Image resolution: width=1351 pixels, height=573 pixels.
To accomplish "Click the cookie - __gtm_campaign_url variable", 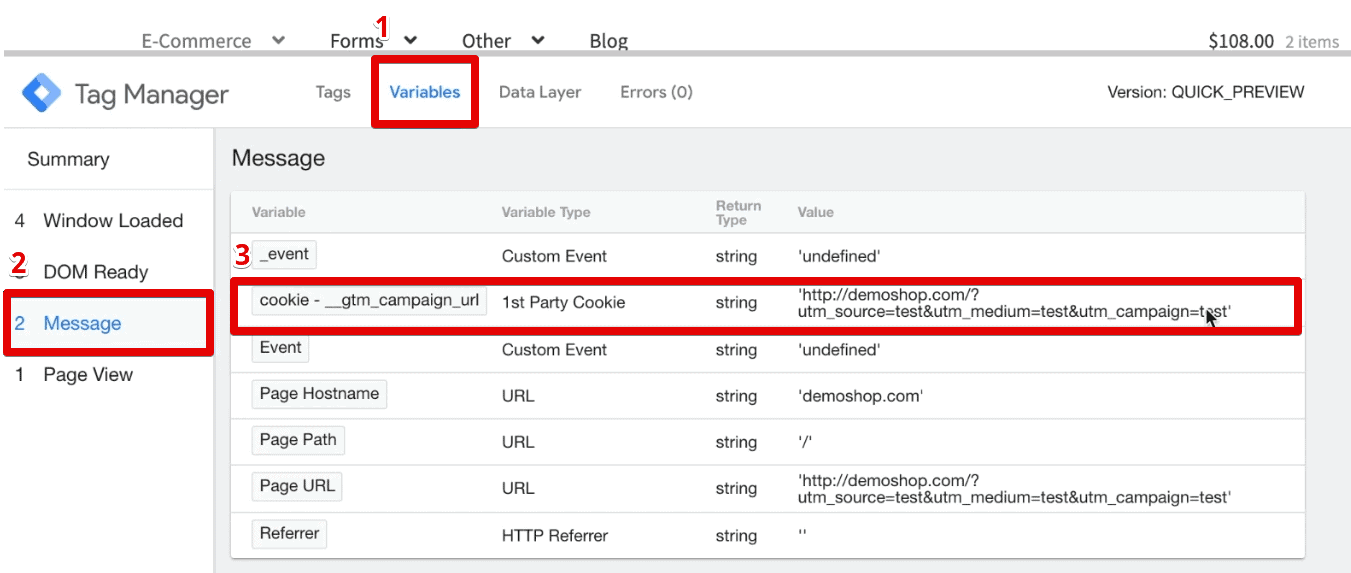I will 369,301.
